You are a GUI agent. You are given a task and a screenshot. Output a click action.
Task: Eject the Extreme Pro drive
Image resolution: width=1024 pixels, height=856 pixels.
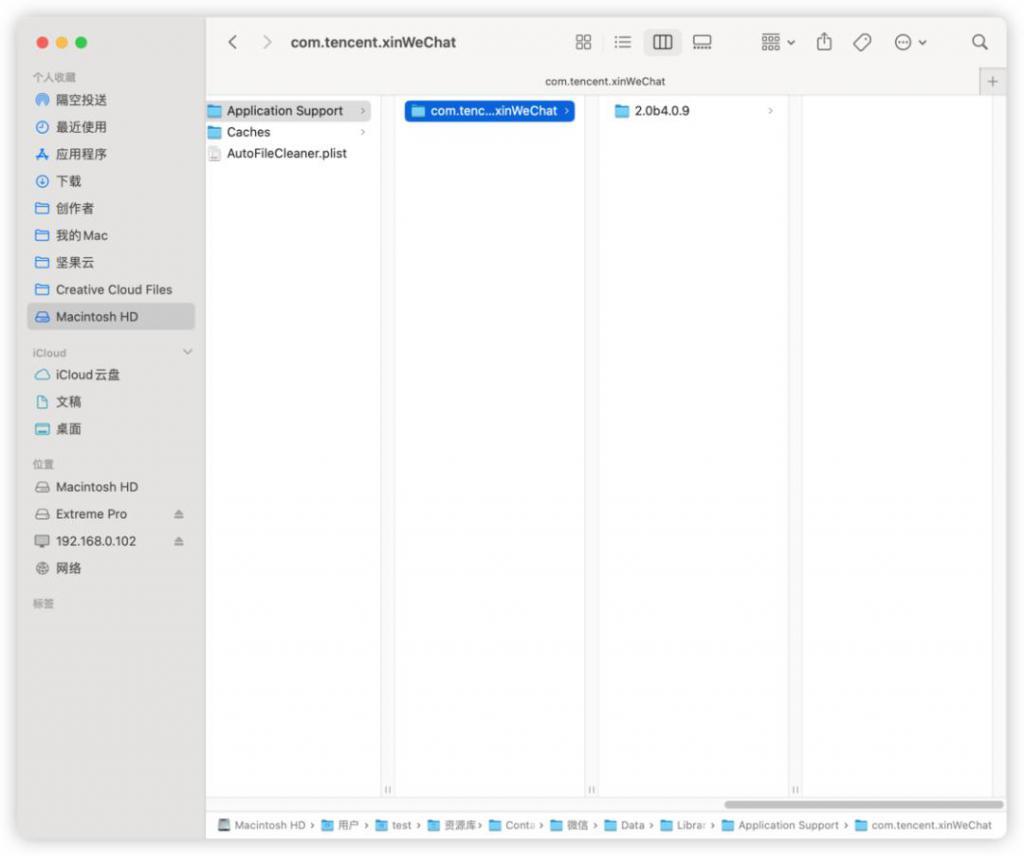[178, 515]
